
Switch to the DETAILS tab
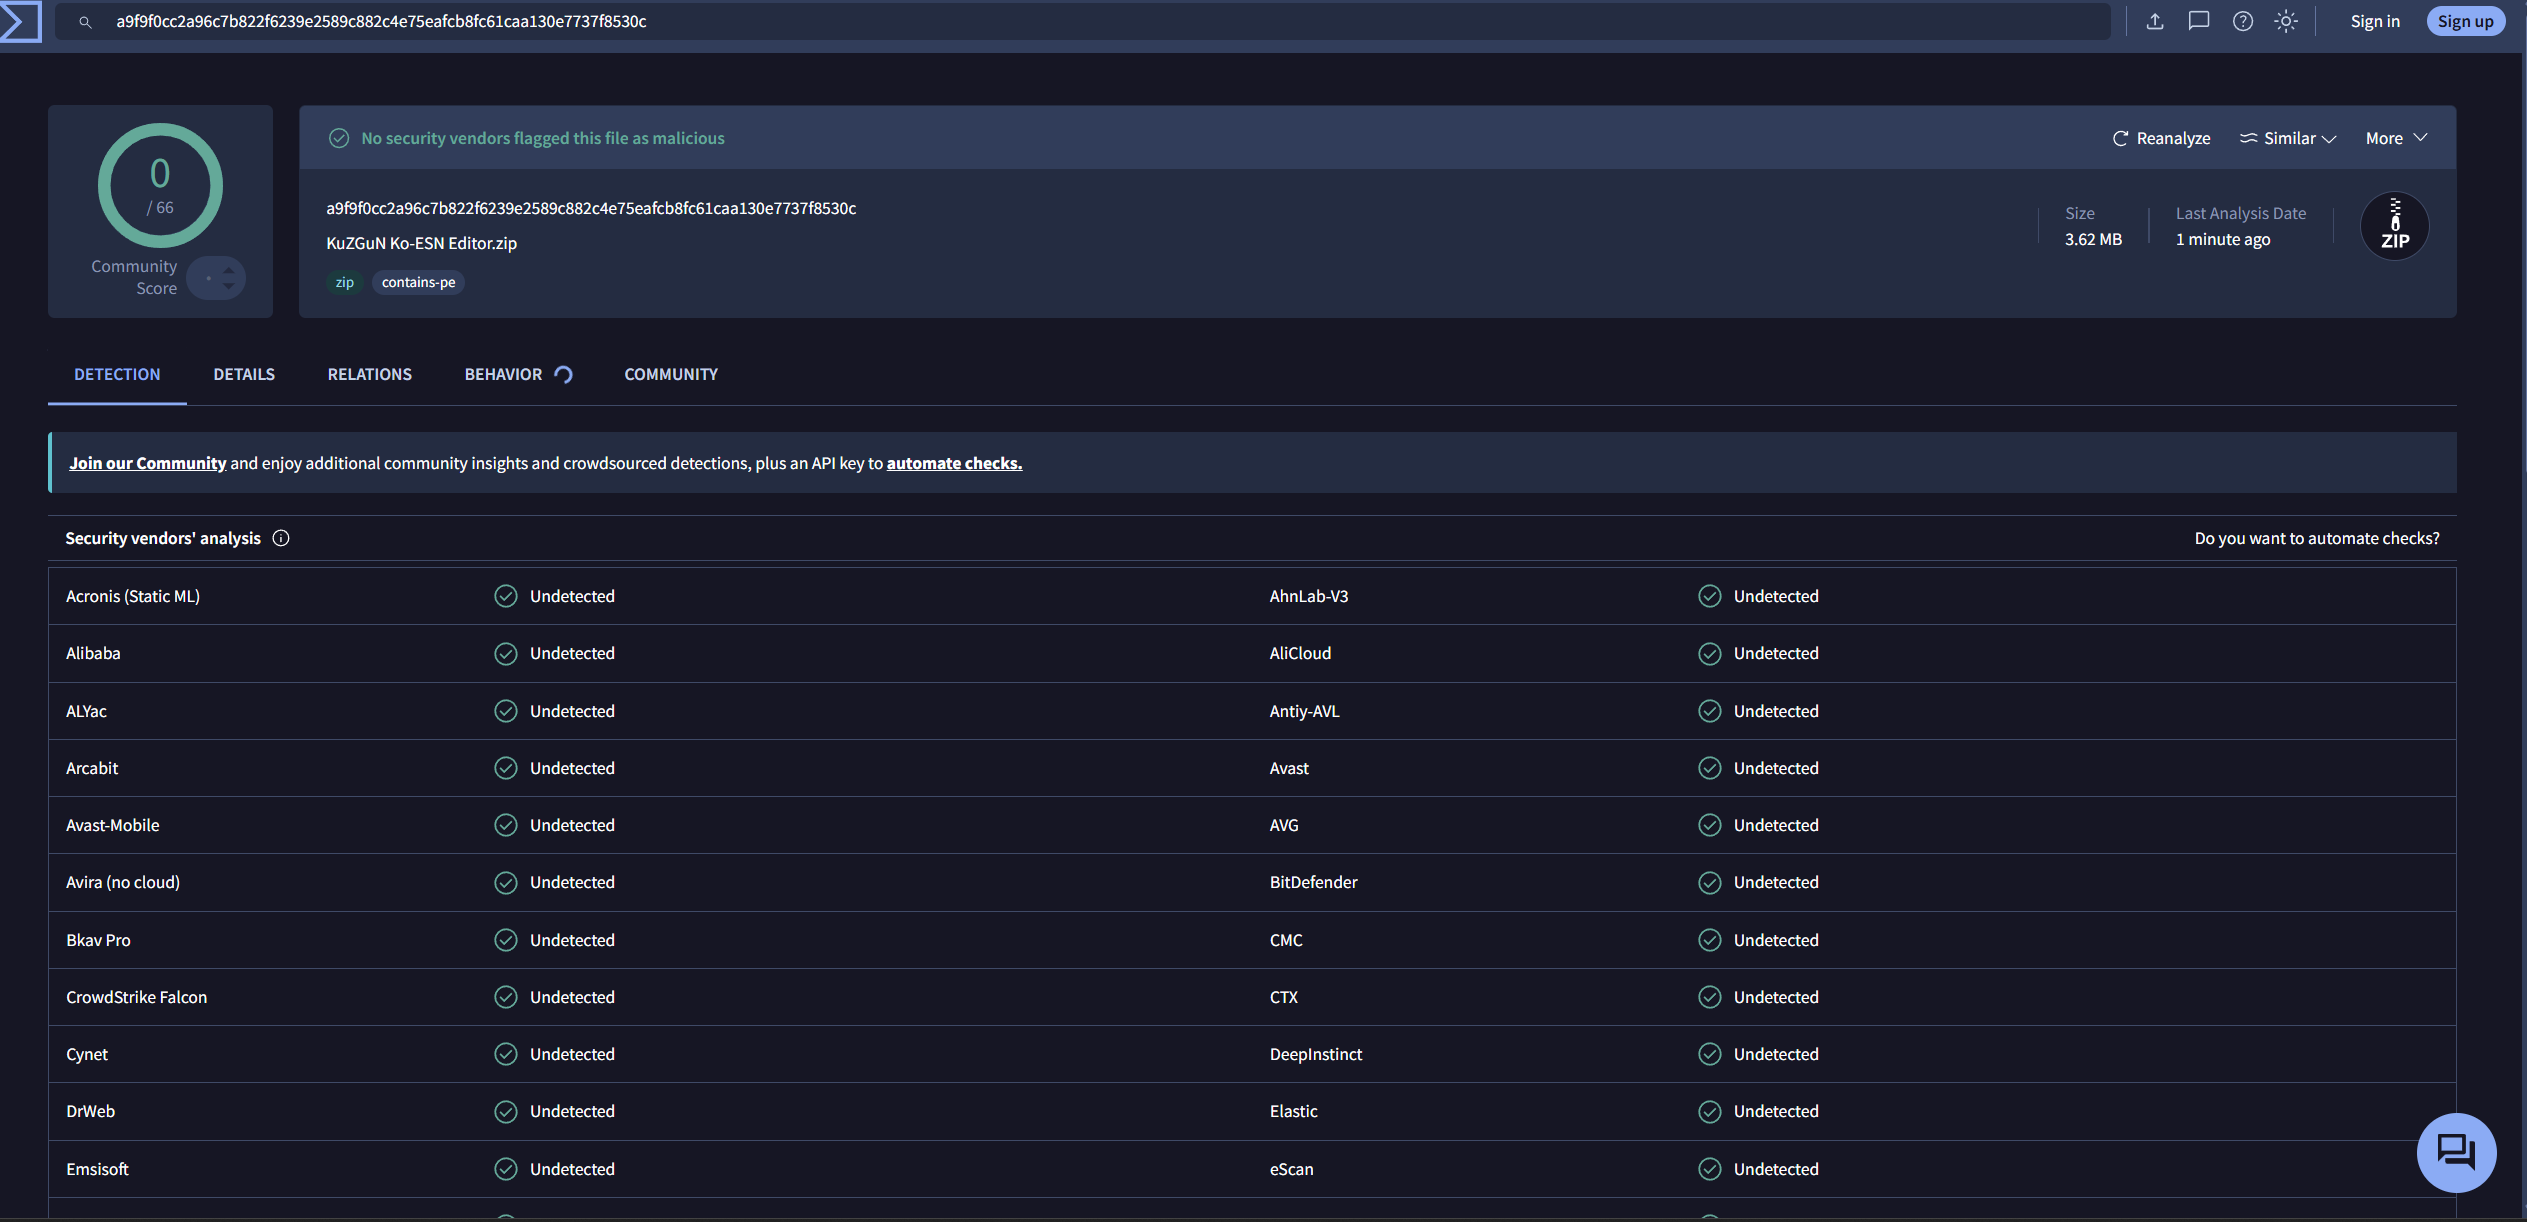(x=244, y=374)
